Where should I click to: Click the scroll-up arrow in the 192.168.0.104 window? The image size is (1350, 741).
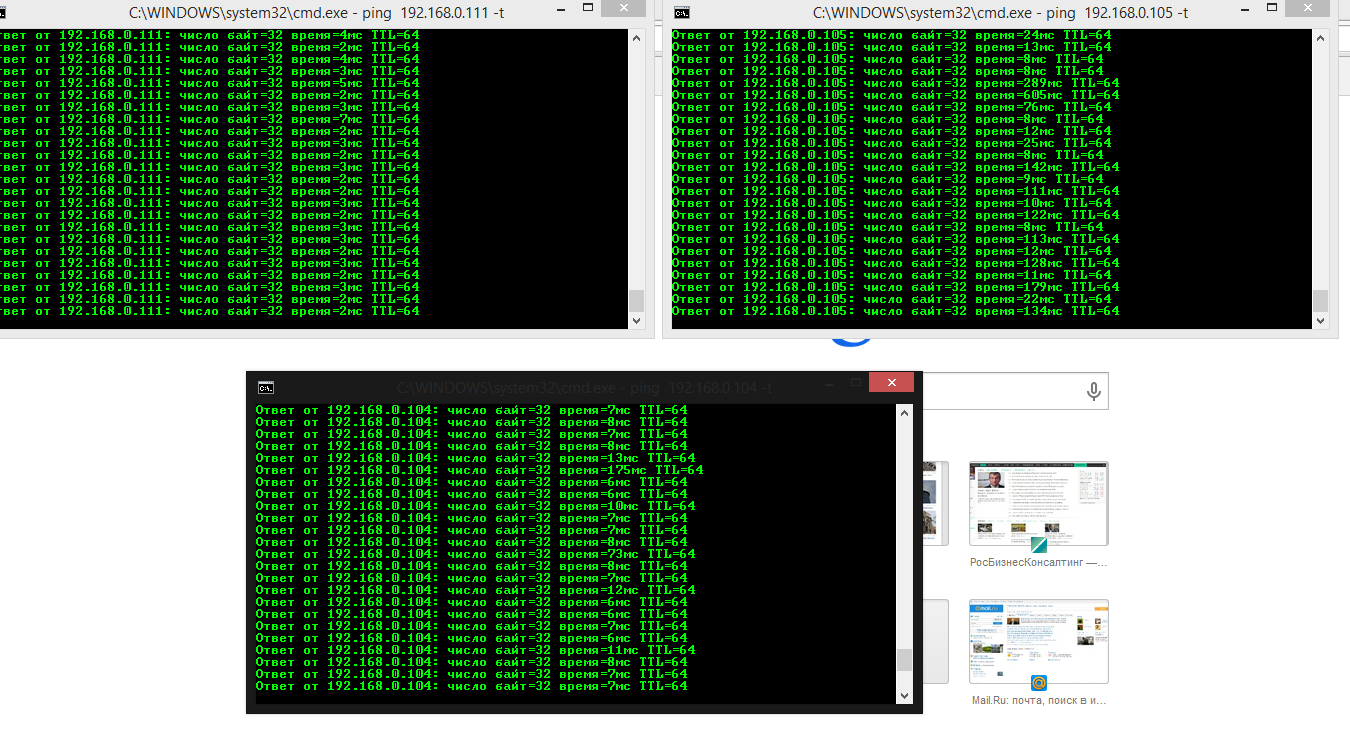click(x=904, y=412)
